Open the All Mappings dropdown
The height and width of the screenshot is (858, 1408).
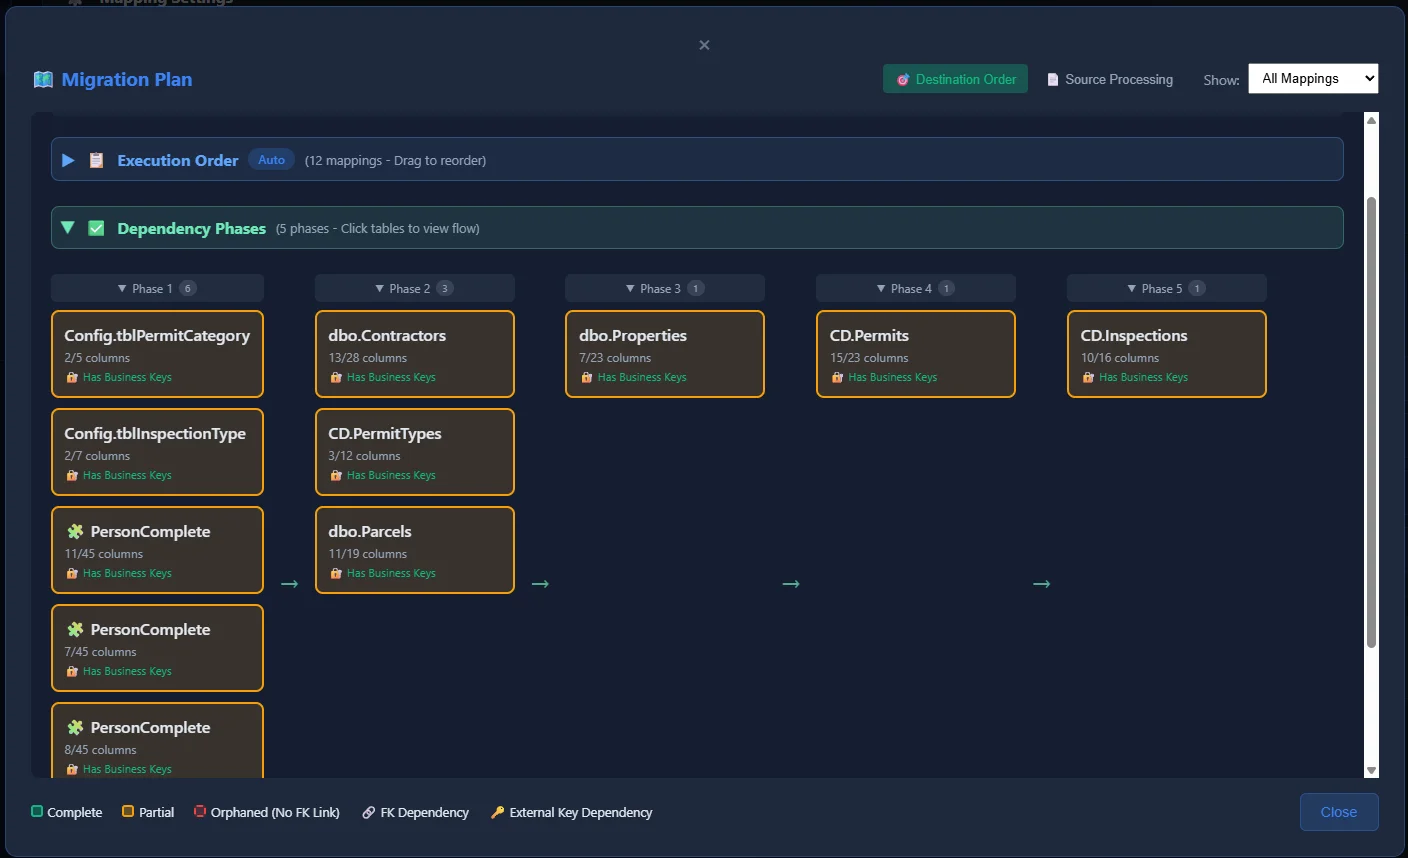pos(1313,78)
